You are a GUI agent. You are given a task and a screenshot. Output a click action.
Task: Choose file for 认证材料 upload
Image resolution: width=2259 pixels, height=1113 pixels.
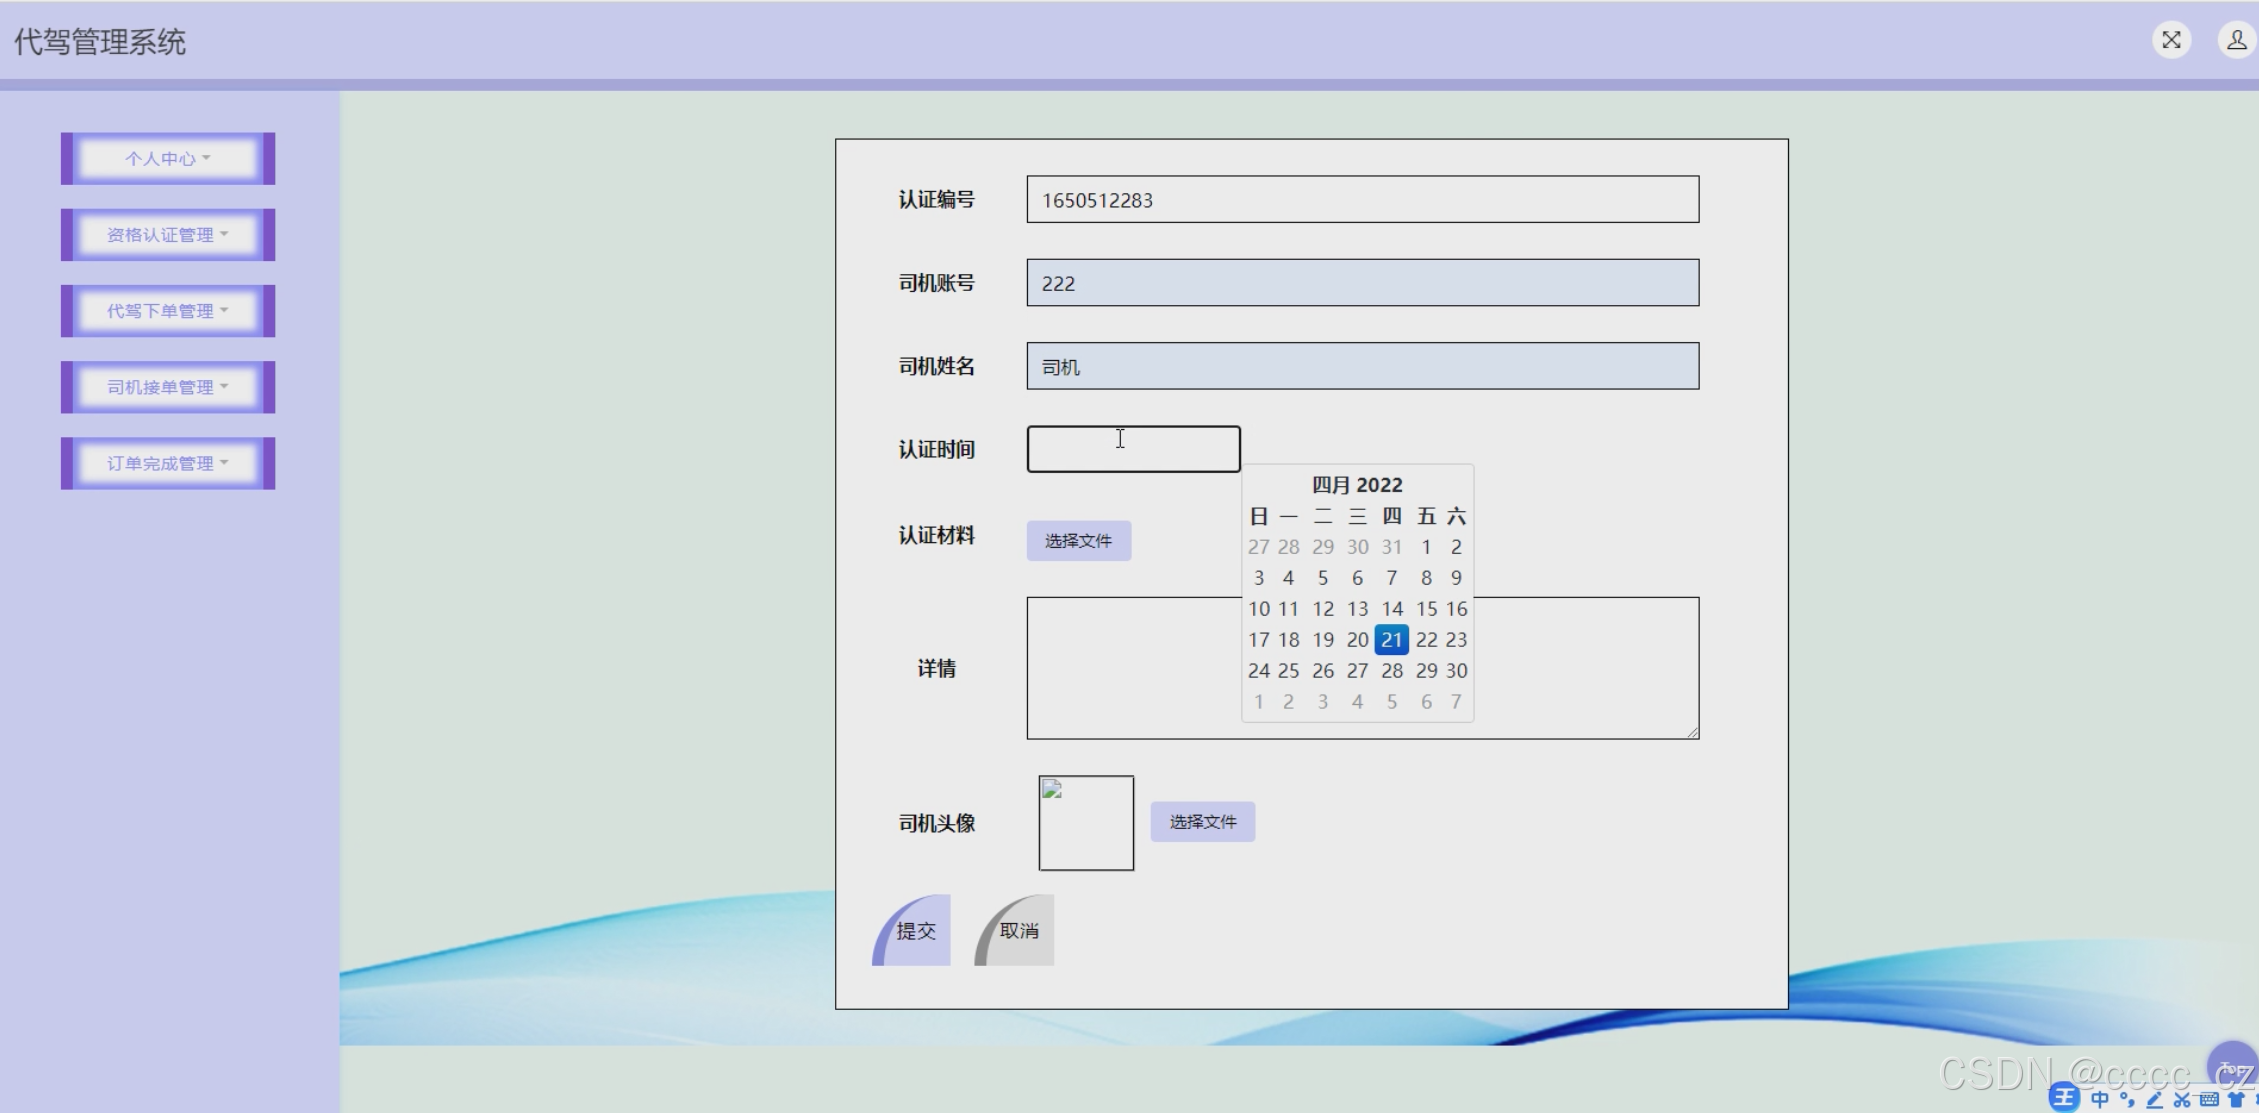click(x=1078, y=541)
